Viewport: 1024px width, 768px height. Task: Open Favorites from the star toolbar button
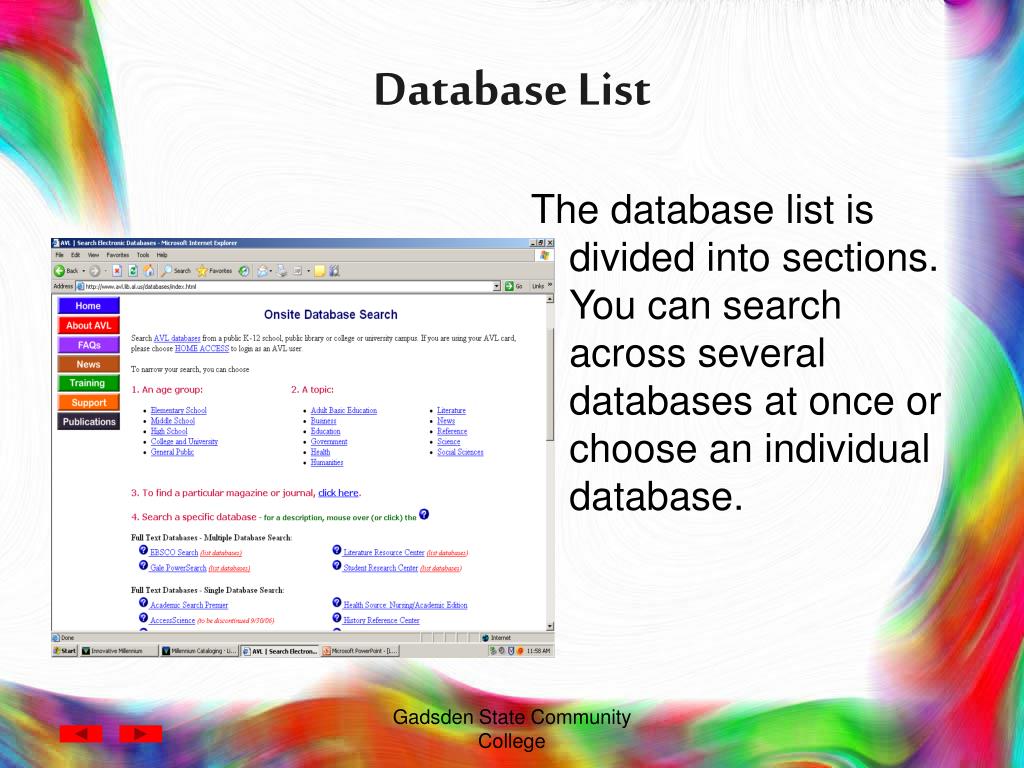[214, 271]
